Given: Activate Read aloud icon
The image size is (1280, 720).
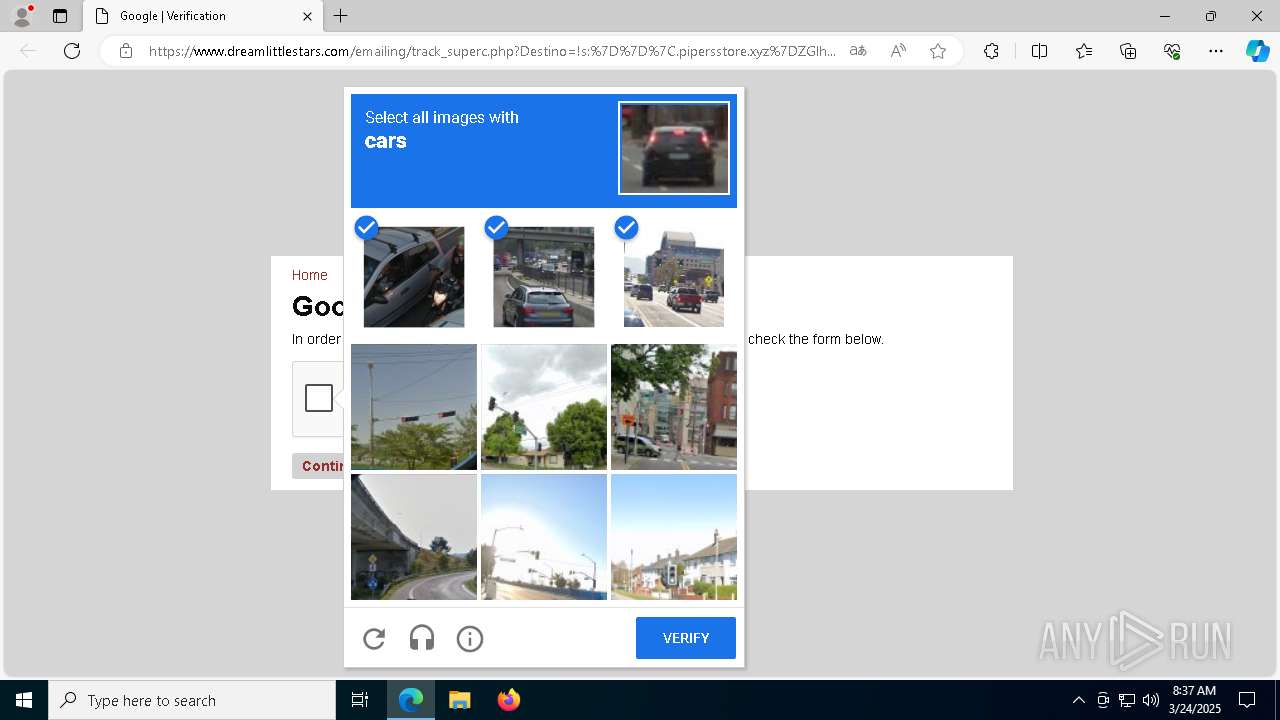Looking at the screenshot, I should [x=898, y=51].
